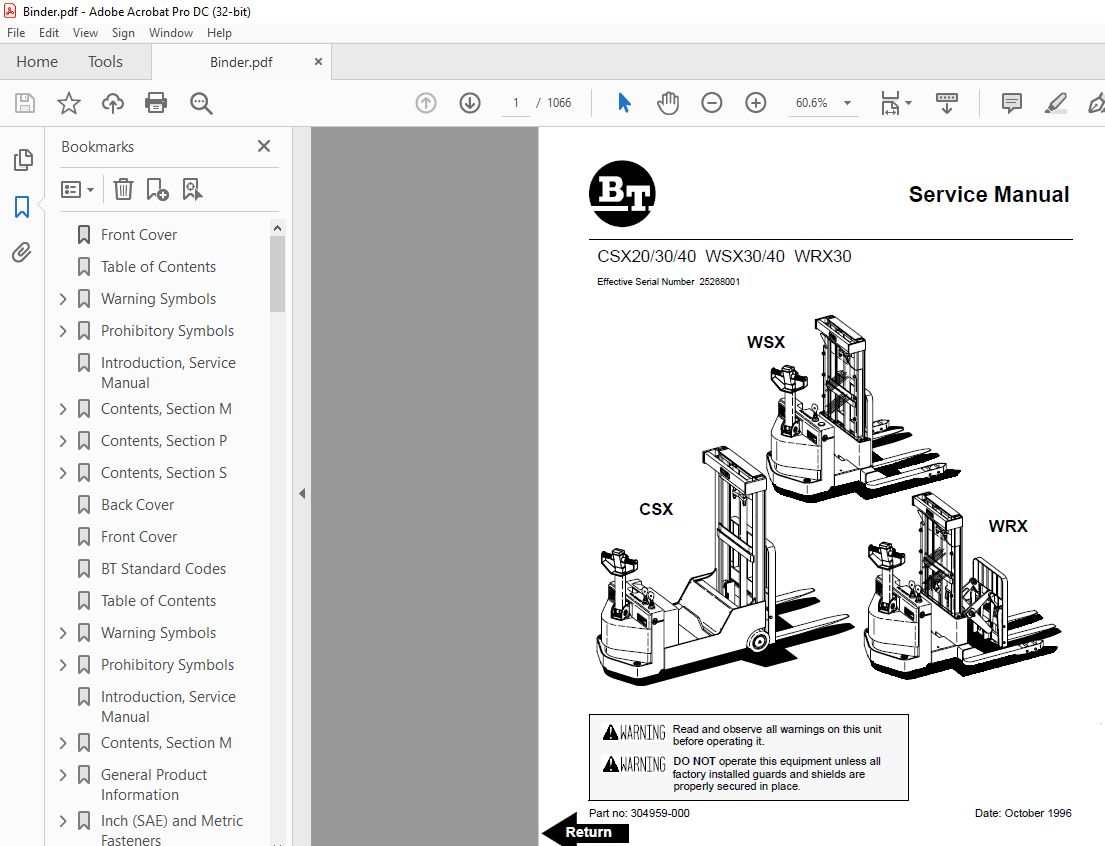Add a comment sticky note
1105x846 pixels.
(x=1012, y=103)
